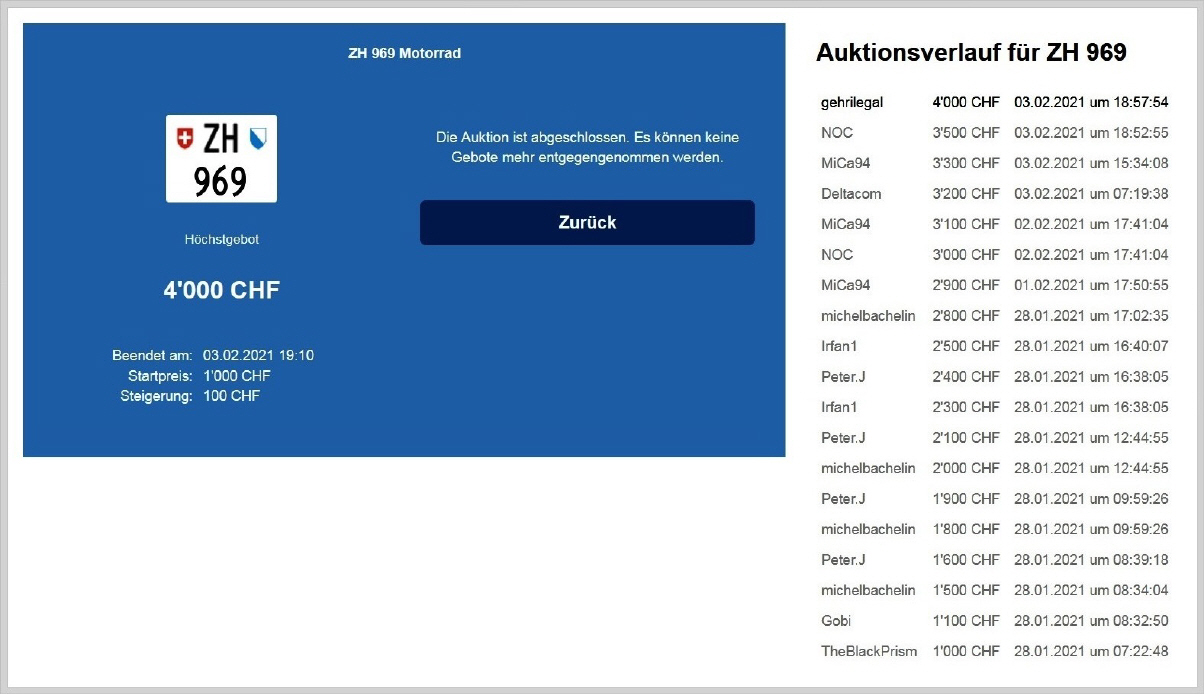Image resolution: width=1204 pixels, height=694 pixels.
Task: Click the Zurück button
Action: pos(587,223)
